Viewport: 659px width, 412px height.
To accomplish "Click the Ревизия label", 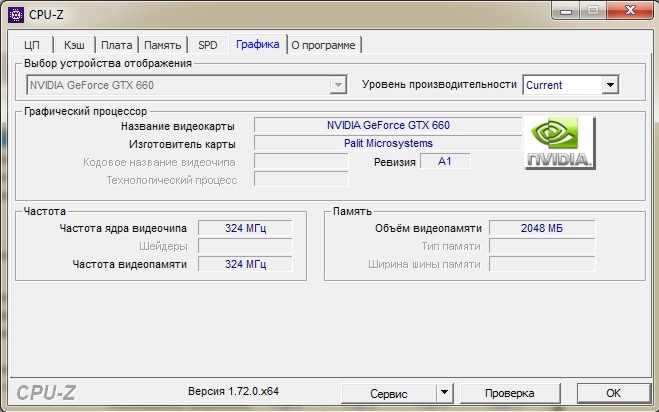I will click(x=395, y=162).
